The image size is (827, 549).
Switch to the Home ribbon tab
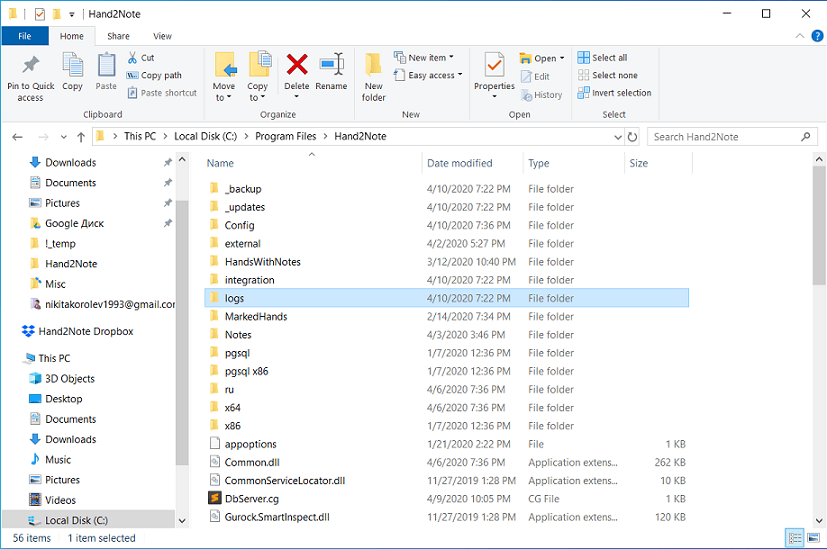(x=72, y=36)
